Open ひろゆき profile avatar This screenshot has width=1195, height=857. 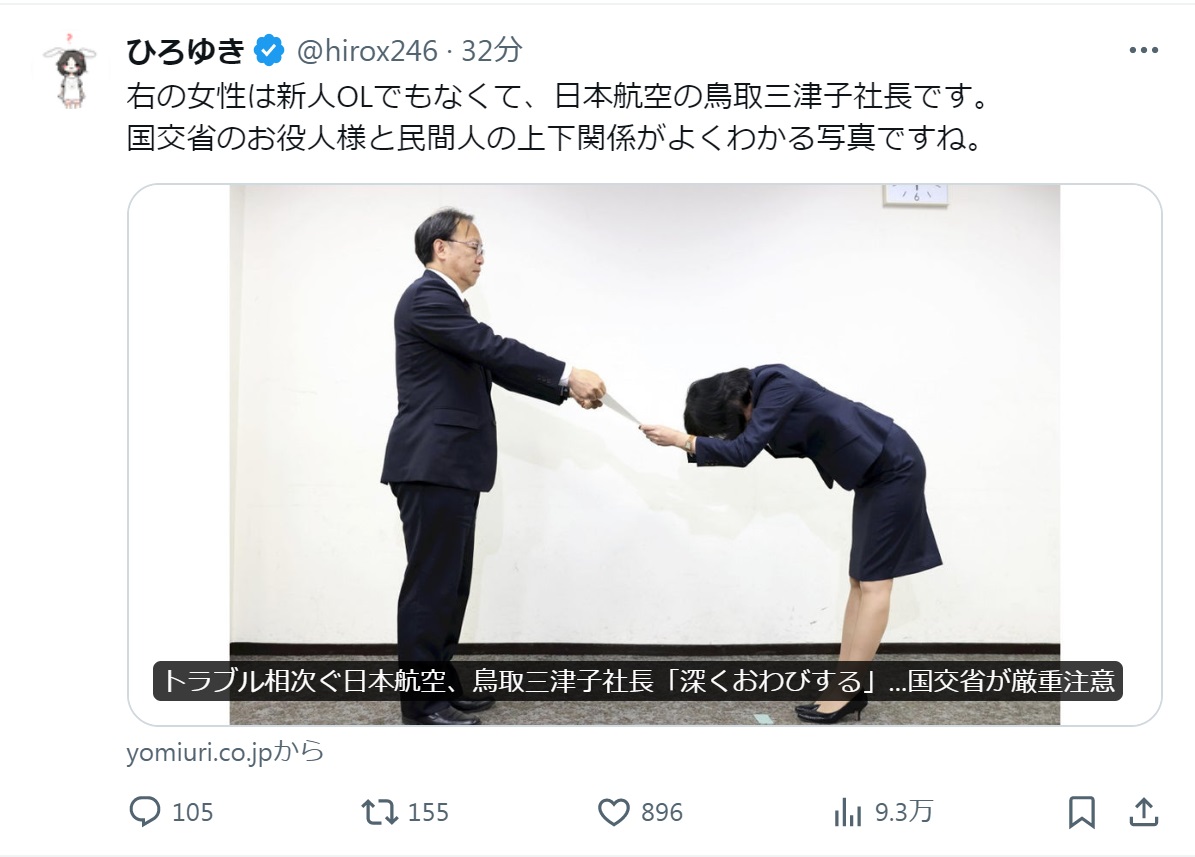point(72,70)
